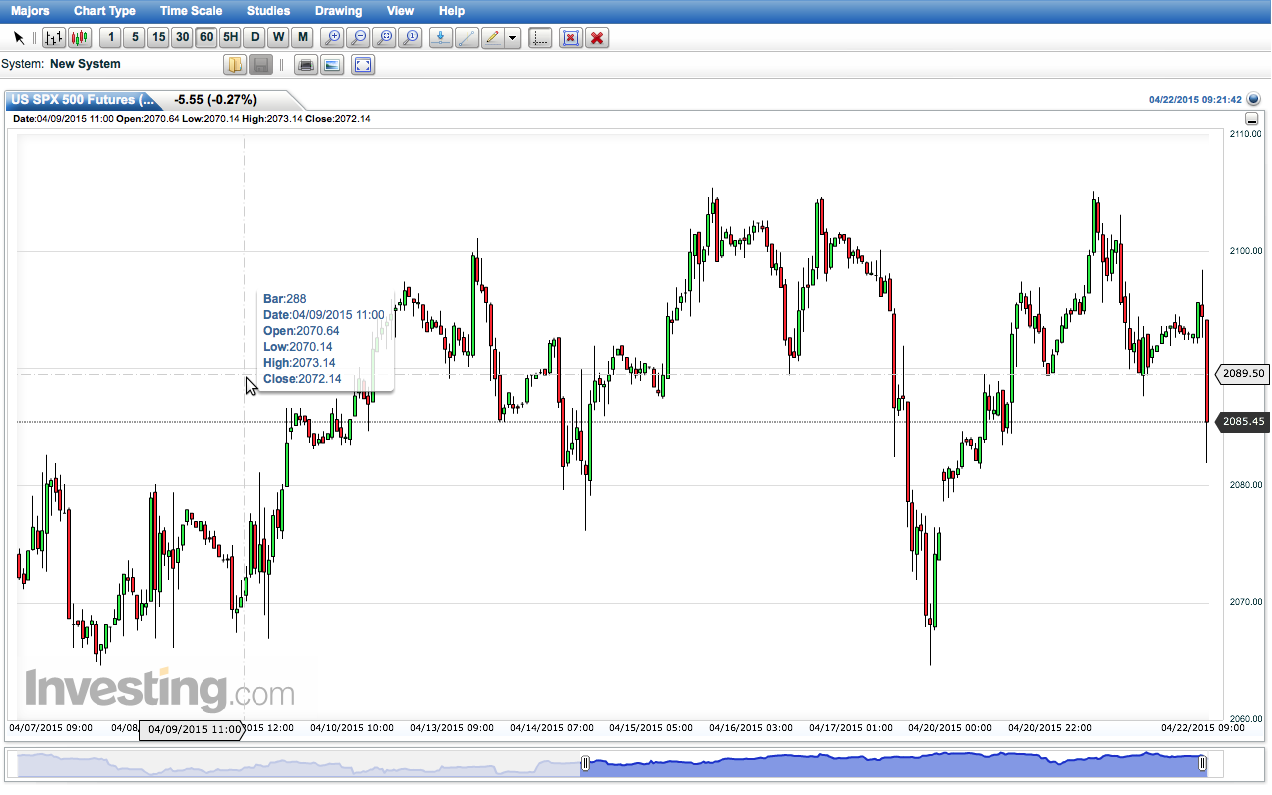Viewport: 1272px width, 795px height.
Task: Remove all drawings with red X
Action: click(x=597, y=38)
